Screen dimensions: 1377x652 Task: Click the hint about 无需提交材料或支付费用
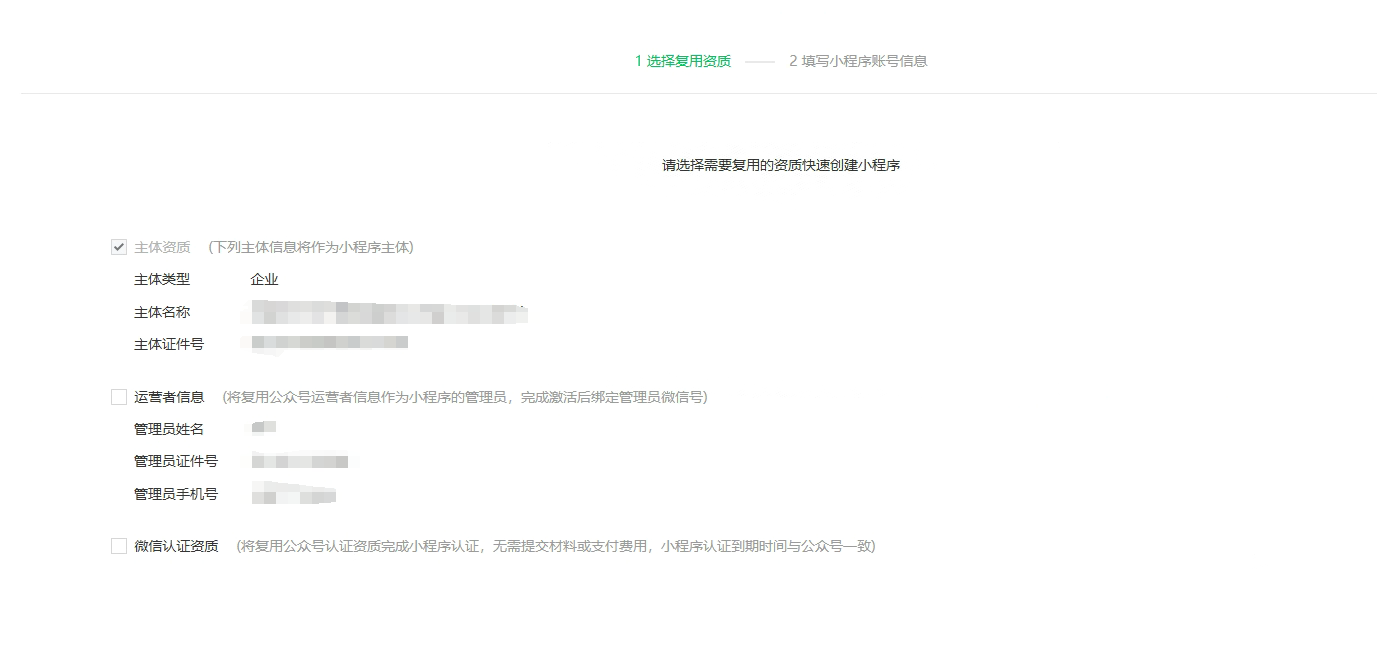pyautogui.click(x=556, y=546)
